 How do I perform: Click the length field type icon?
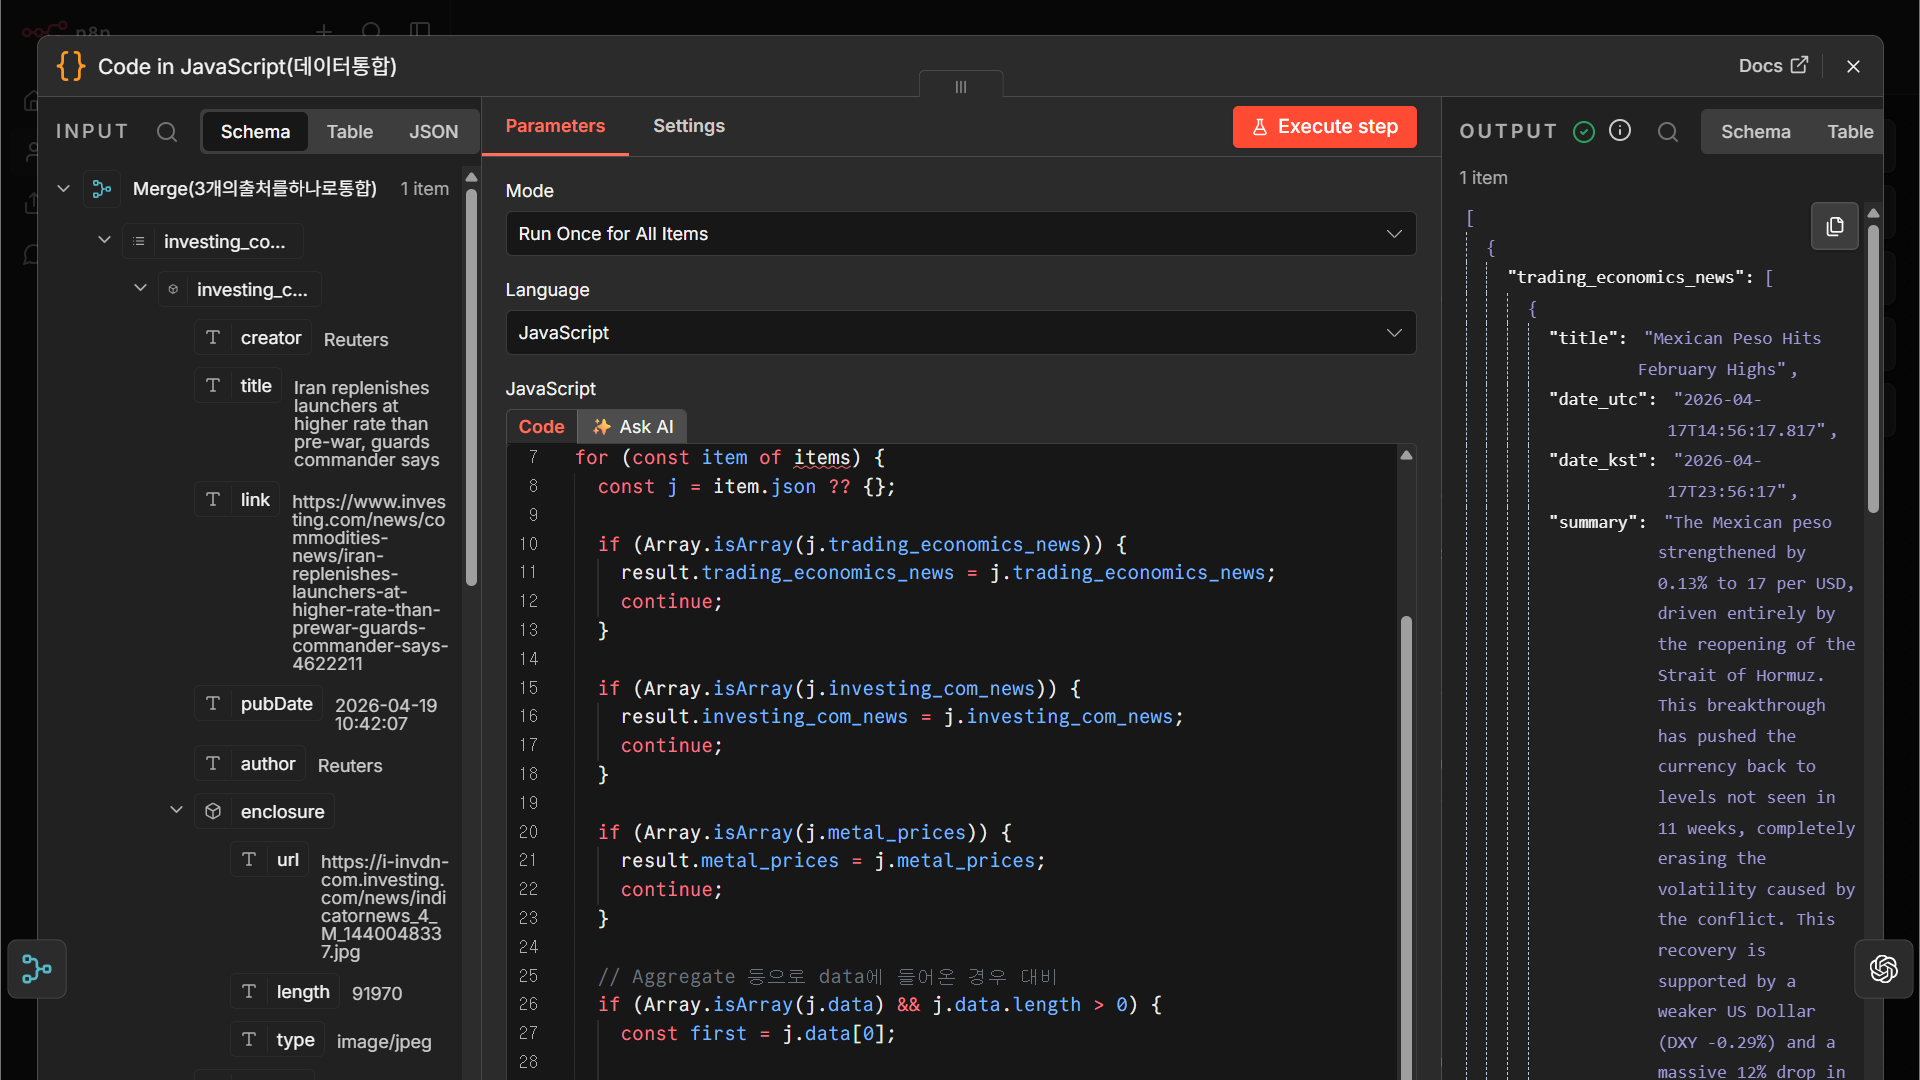[x=249, y=992]
